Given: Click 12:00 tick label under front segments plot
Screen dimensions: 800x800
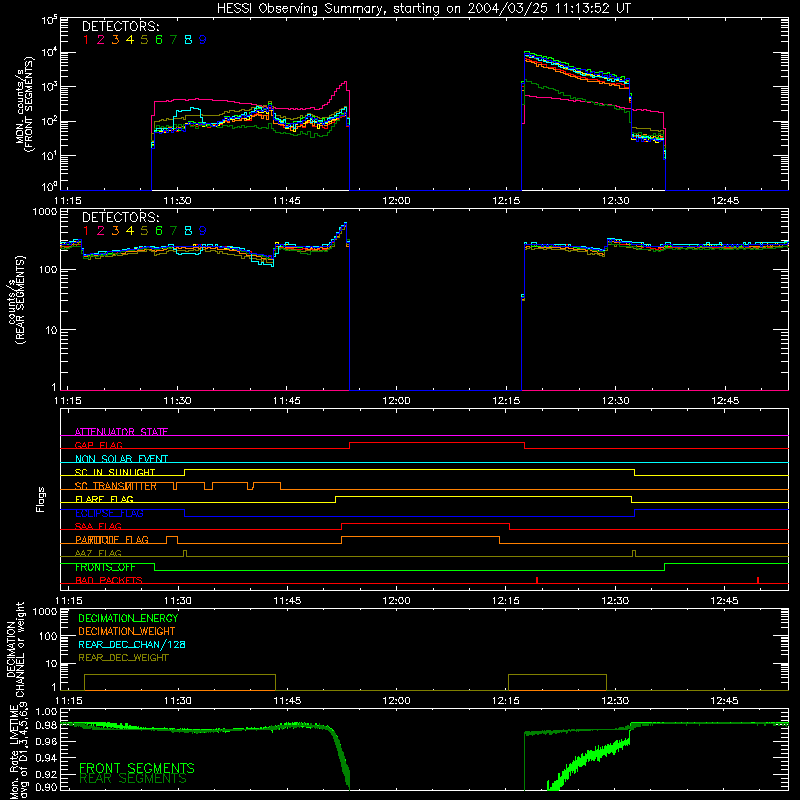Looking at the screenshot, I should 396,201.
